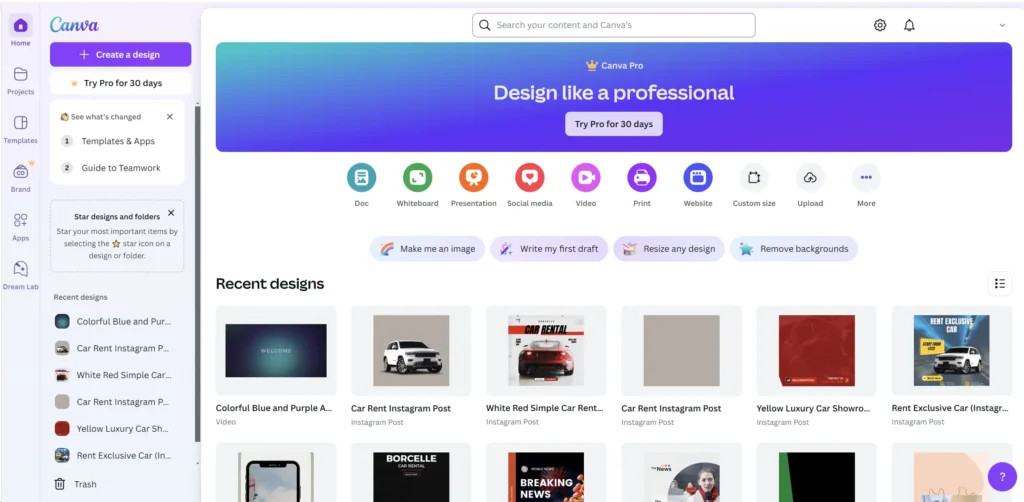Open the Print design icon
Screen dimensions: 1024x502
(641, 178)
